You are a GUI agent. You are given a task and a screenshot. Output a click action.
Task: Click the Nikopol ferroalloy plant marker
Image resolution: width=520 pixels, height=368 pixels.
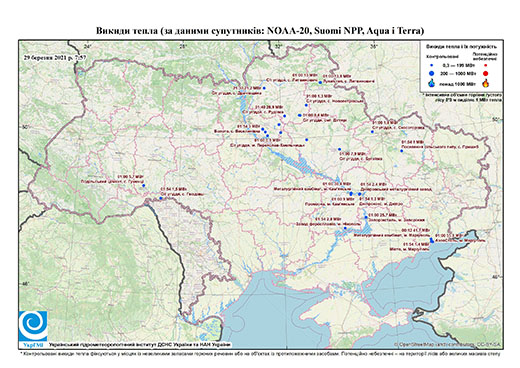click(345, 228)
